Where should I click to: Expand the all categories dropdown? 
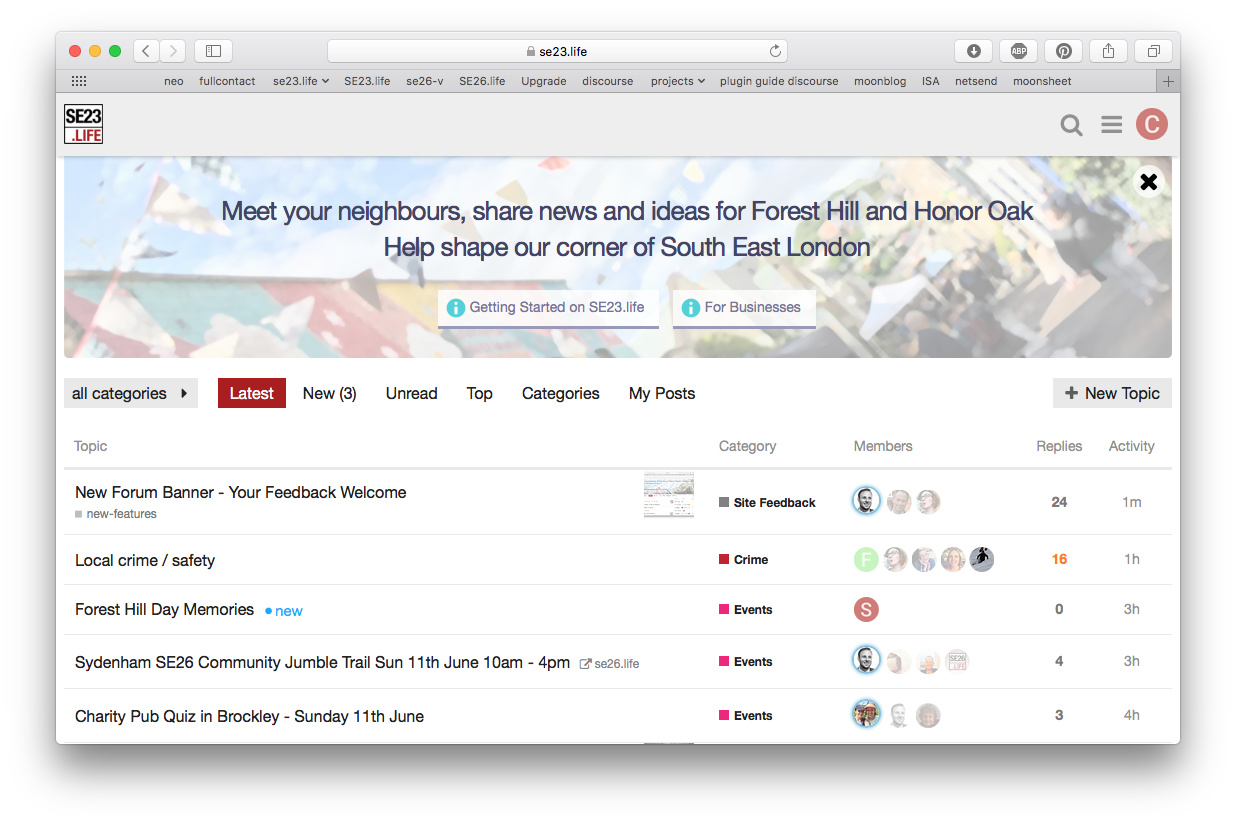pyautogui.click(x=131, y=393)
